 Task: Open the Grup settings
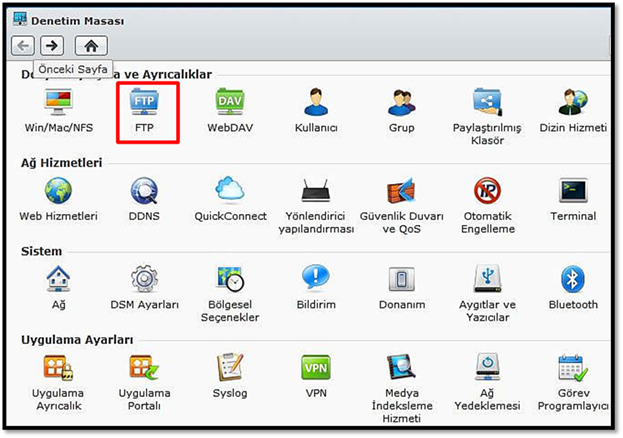click(402, 105)
